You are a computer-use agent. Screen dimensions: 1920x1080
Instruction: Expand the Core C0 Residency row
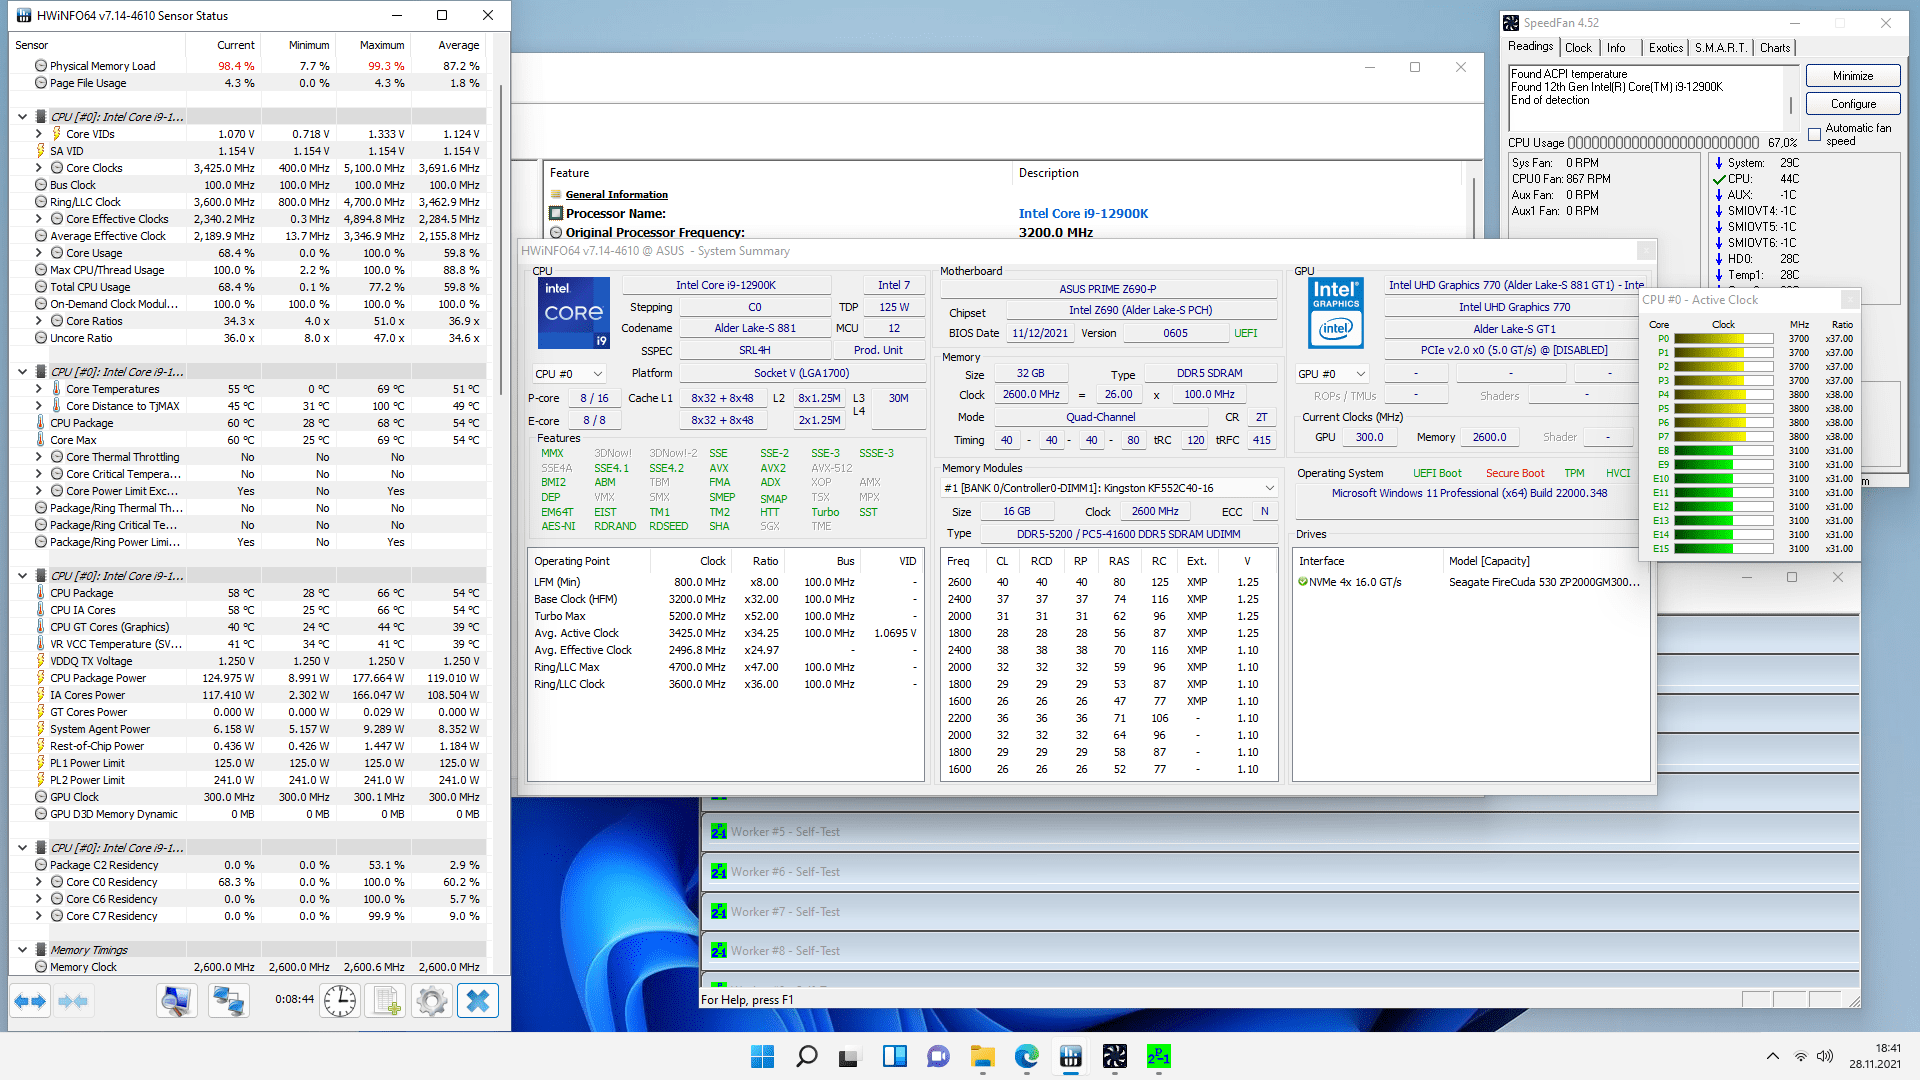(x=39, y=882)
